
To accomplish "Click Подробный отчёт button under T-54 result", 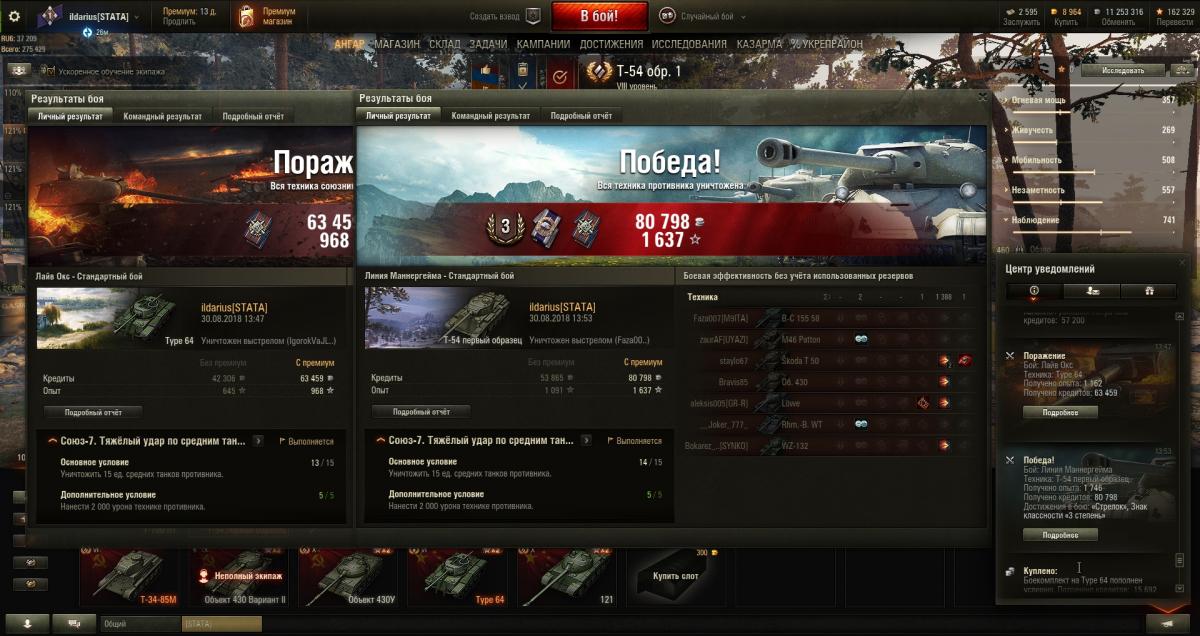I will (x=420, y=411).
